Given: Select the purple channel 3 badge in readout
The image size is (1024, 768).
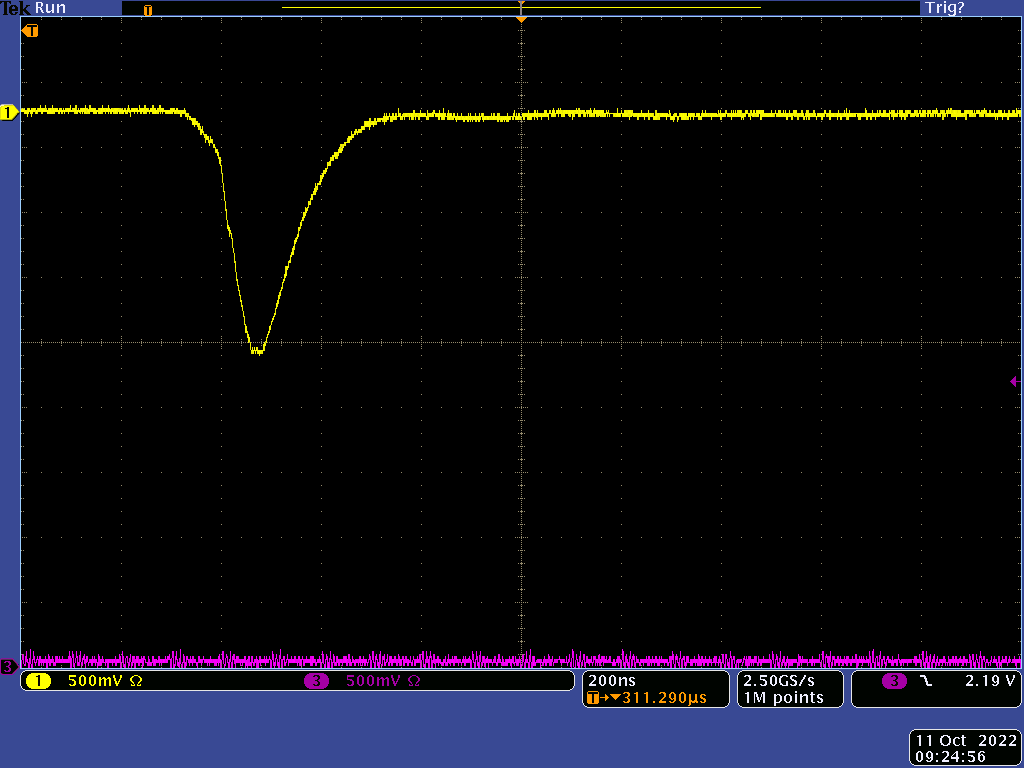Looking at the screenshot, I should 317,681.
